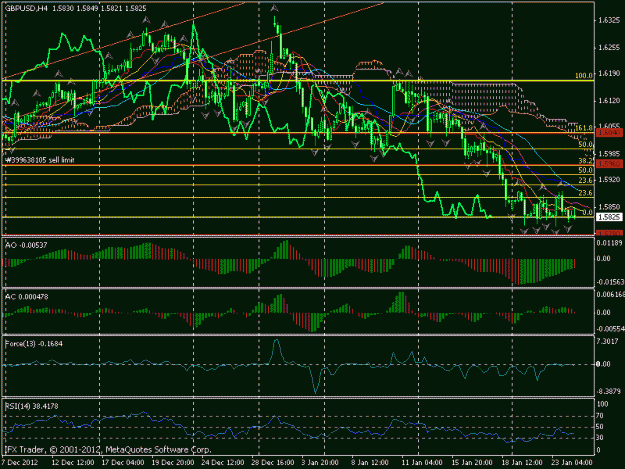Select the 100.0 Fibonacci level label

click(584, 76)
